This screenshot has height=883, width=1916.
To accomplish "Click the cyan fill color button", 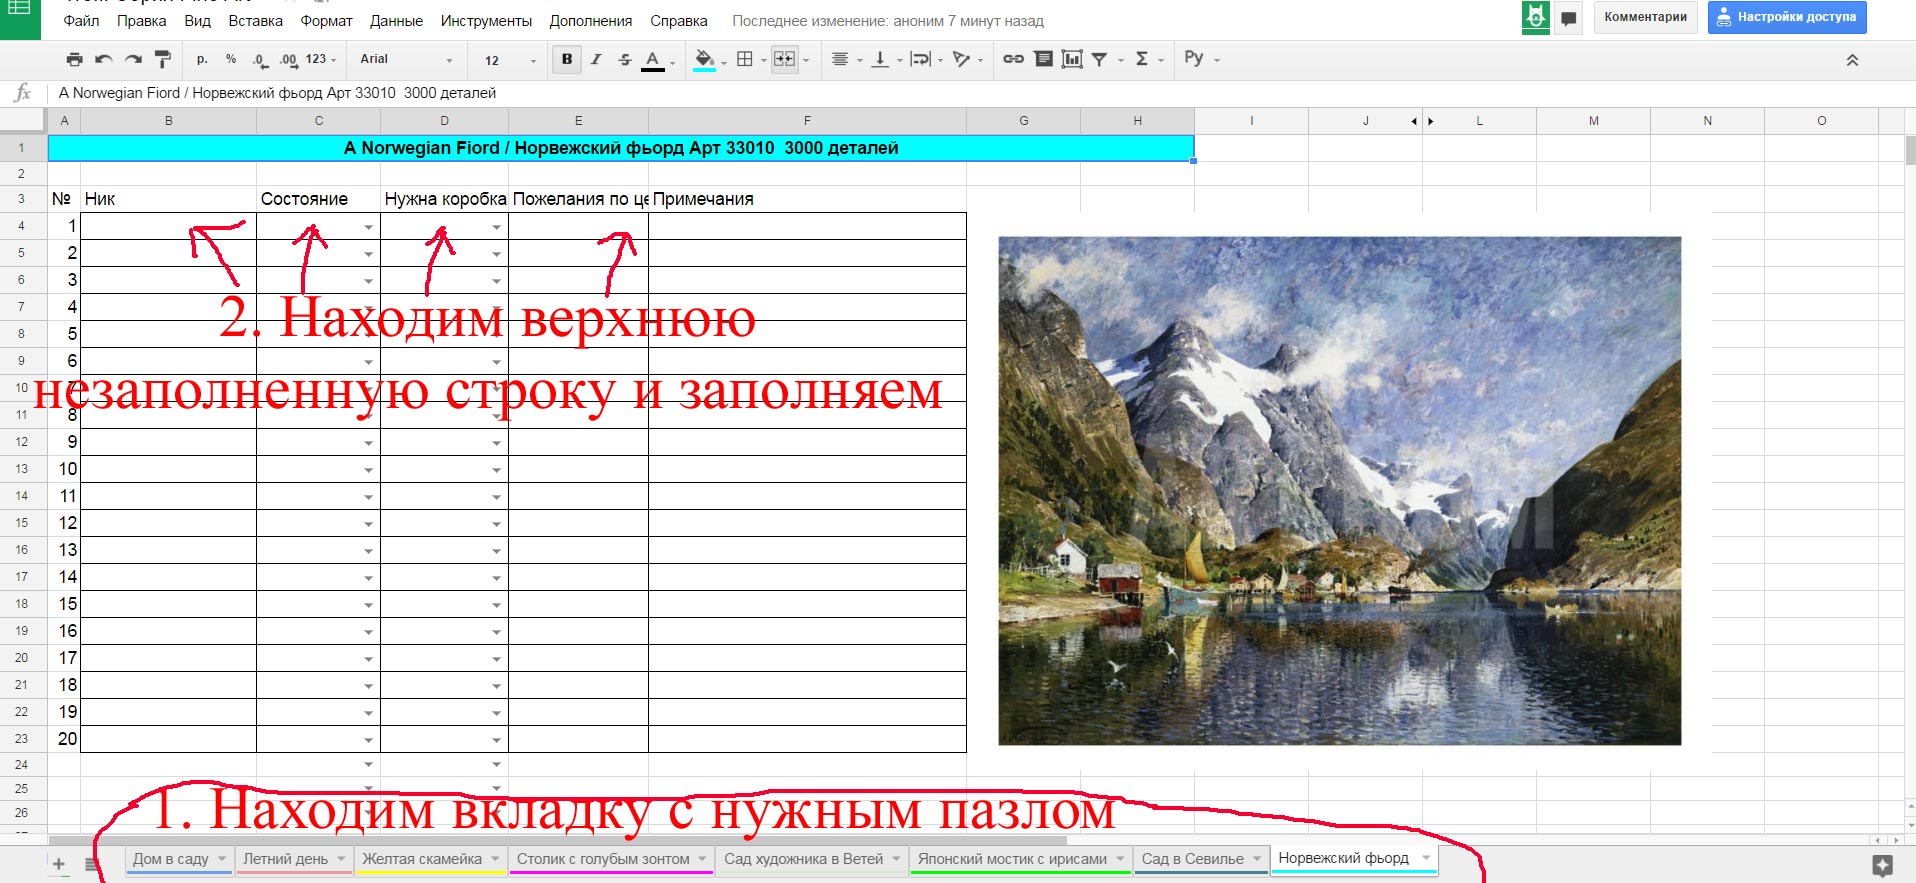I will [705, 60].
